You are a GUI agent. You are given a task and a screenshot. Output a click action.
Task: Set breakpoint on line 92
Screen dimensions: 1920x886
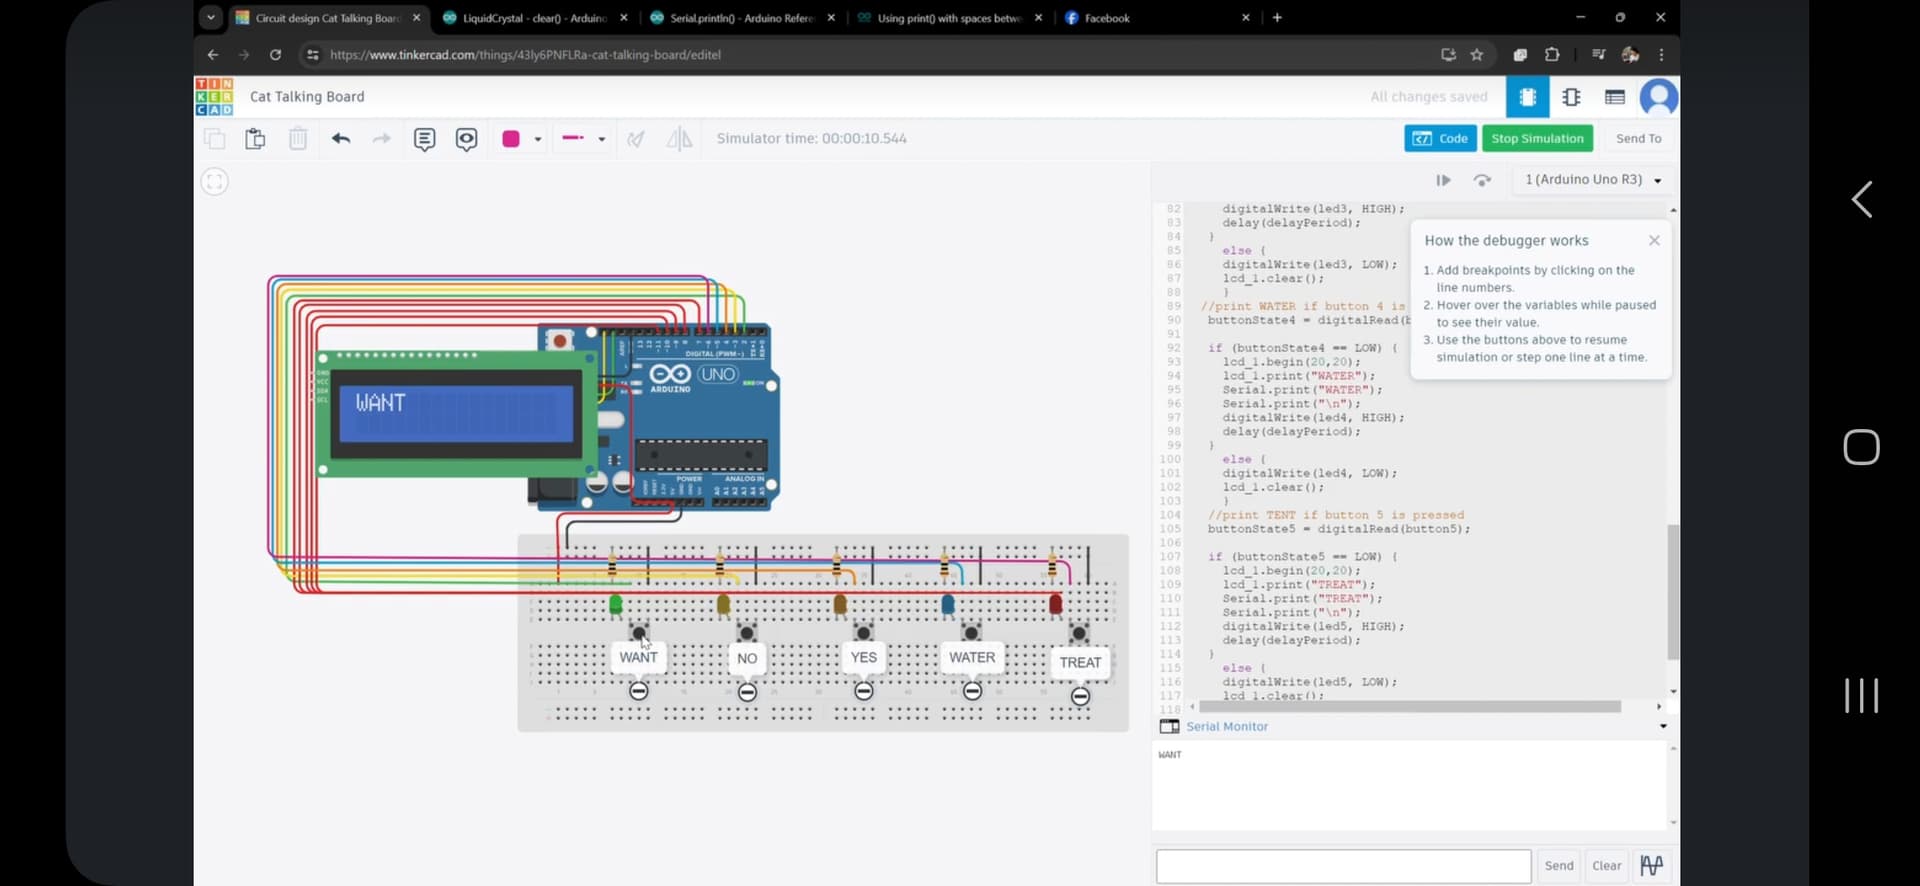[1173, 348]
